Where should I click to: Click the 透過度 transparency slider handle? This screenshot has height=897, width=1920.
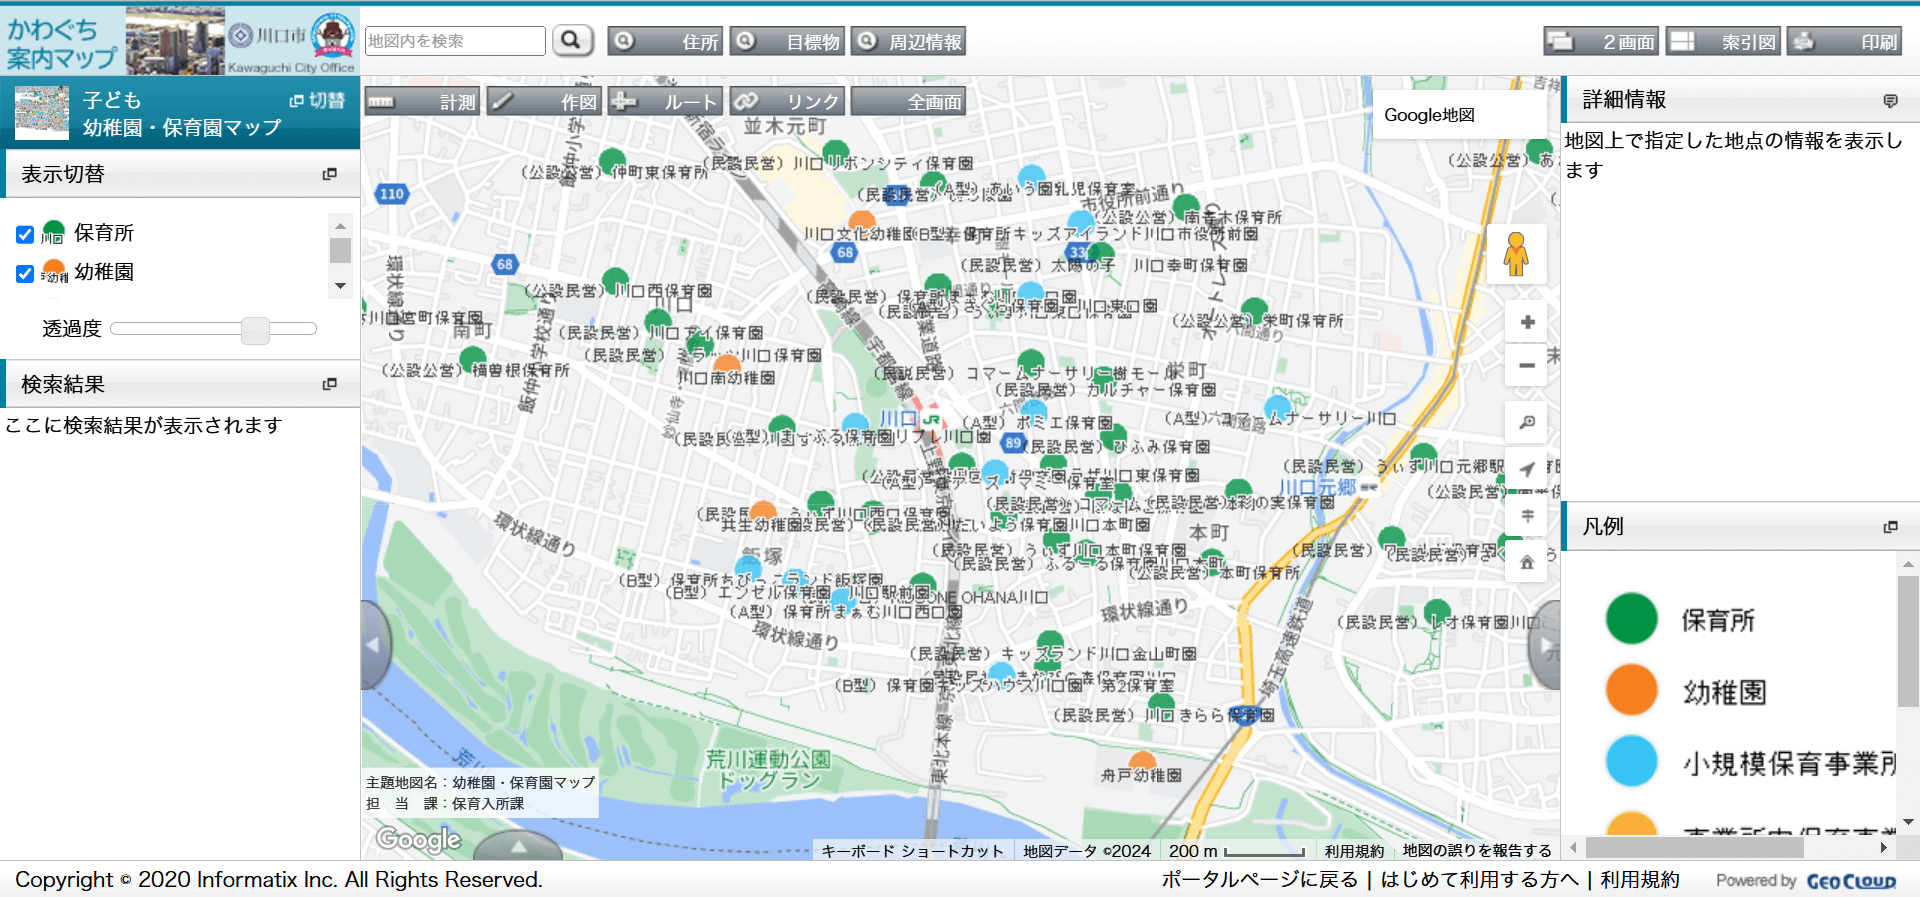click(255, 329)
